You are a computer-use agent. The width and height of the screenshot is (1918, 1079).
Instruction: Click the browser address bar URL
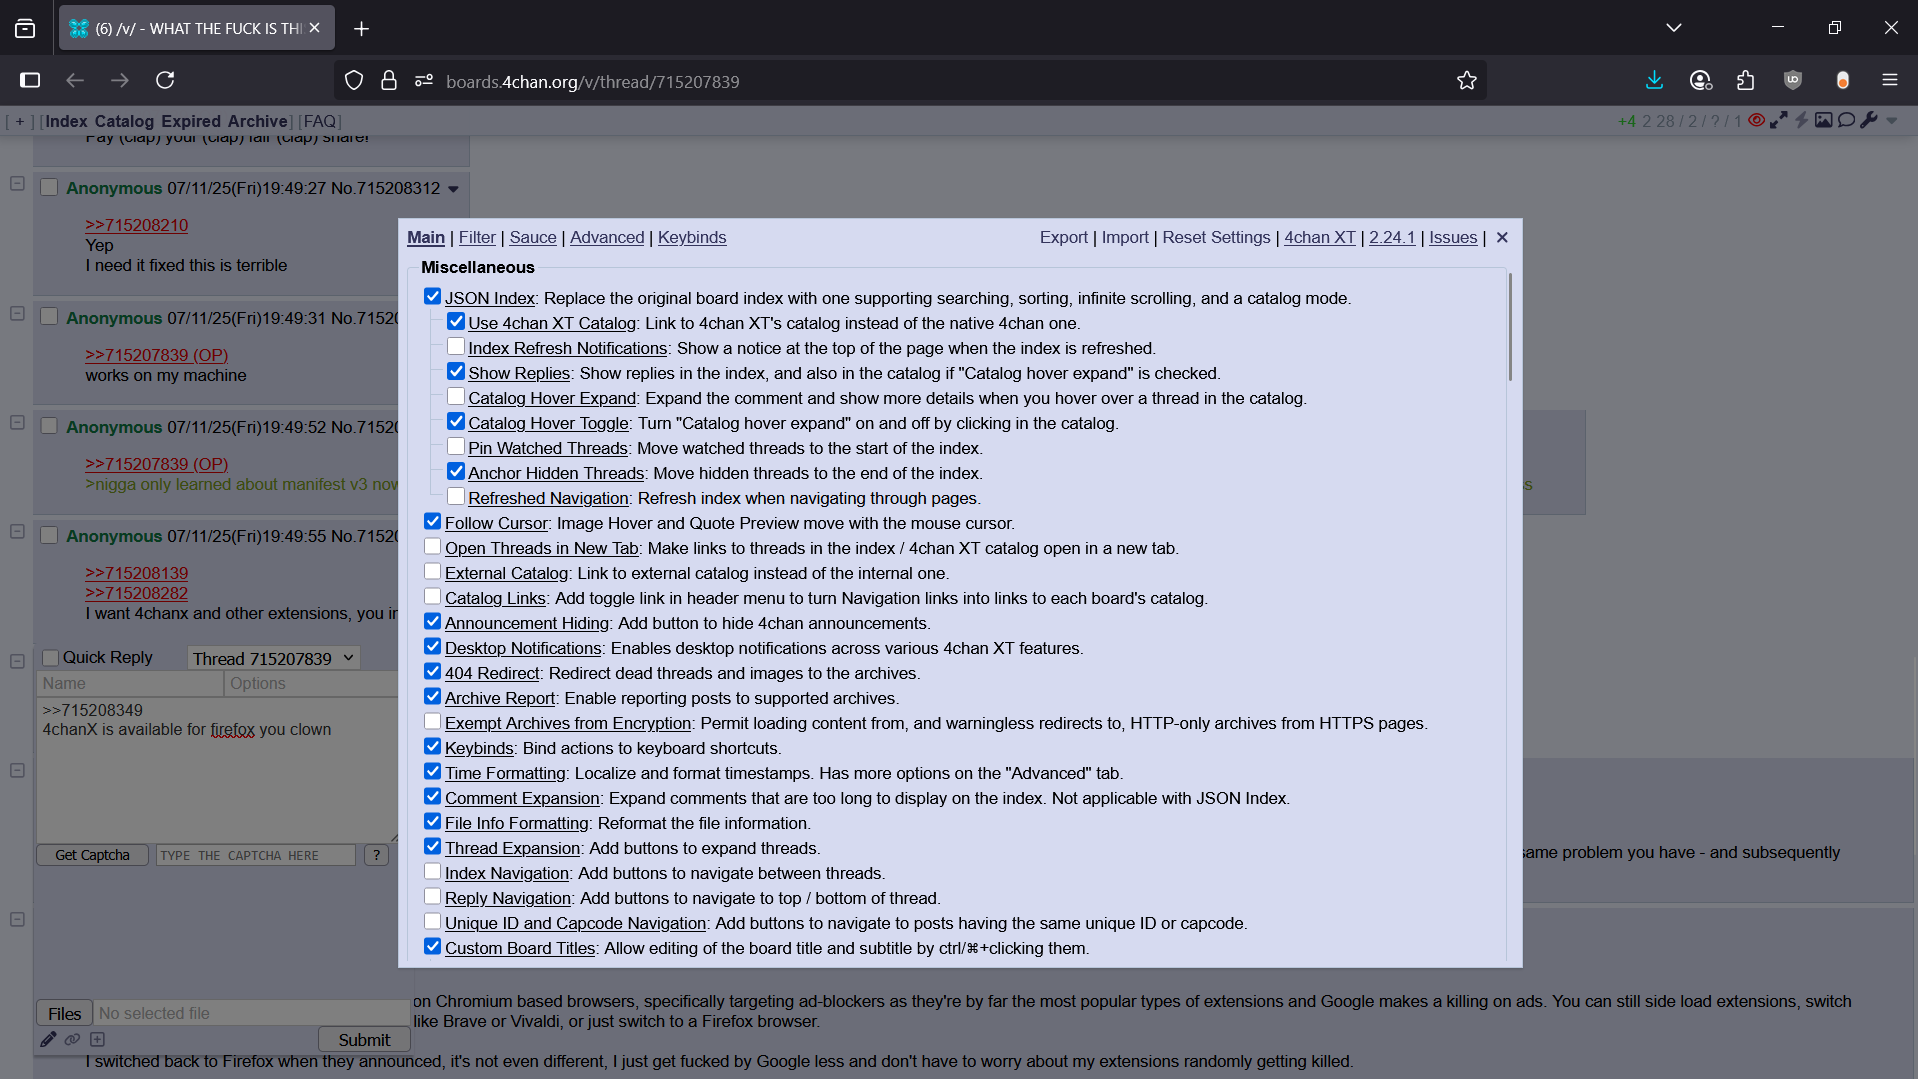(592, 81)
